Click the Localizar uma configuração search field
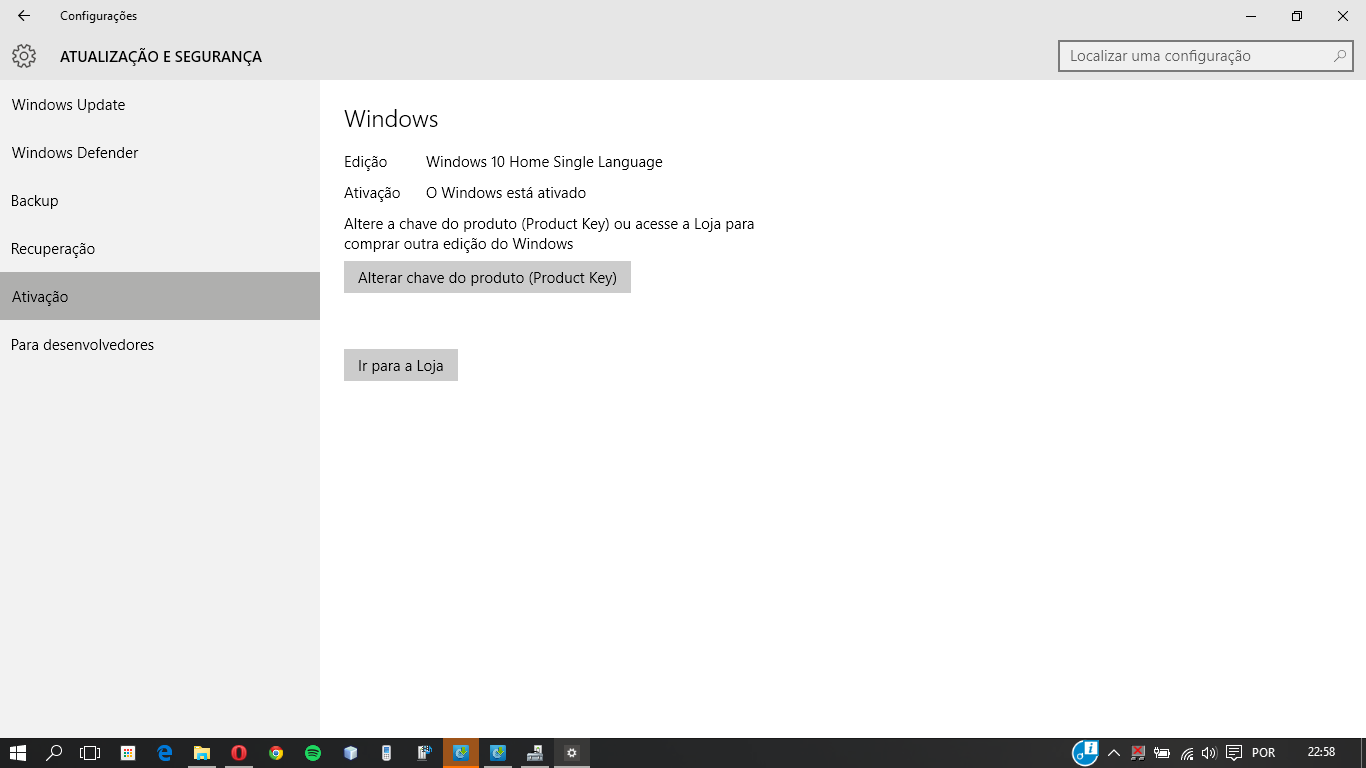Viewport: 1366px width, 768px height. [1206, 56]
